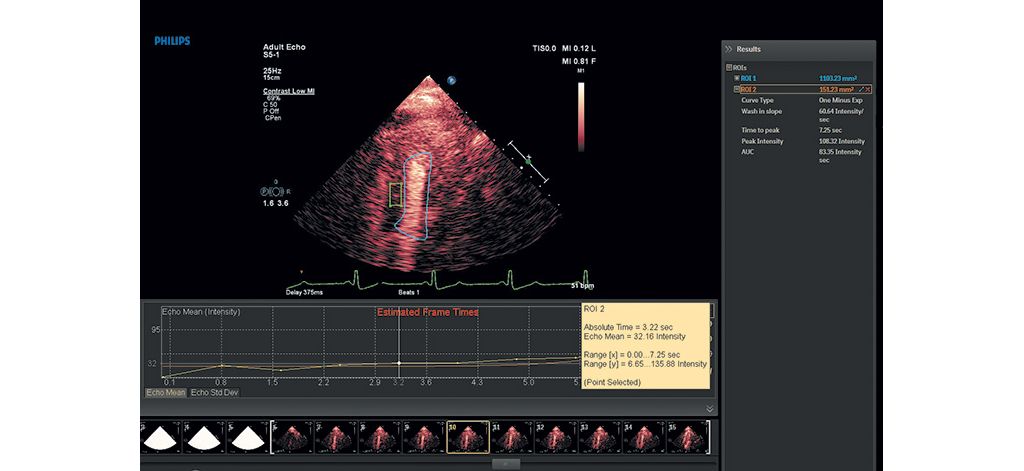Expand the ROI 1 tree entry
This screenshot has width=1024, height=471.
pyautogui.click(x=737, y=78)
